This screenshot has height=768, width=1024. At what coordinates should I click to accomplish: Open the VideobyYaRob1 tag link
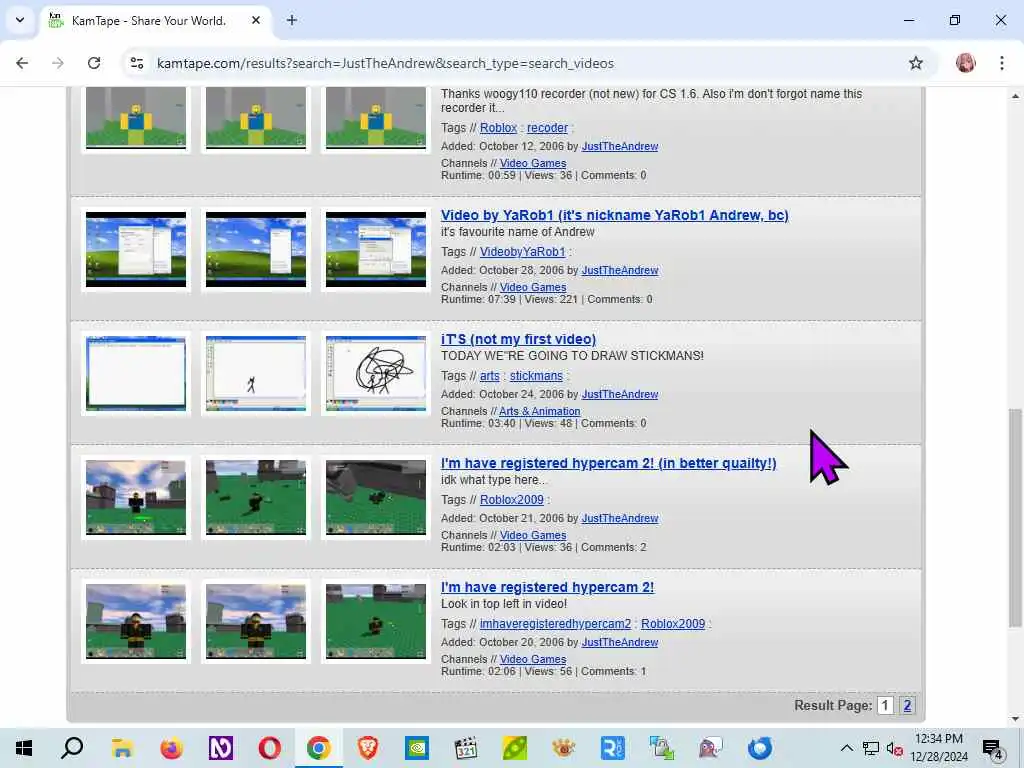[522, 252]
